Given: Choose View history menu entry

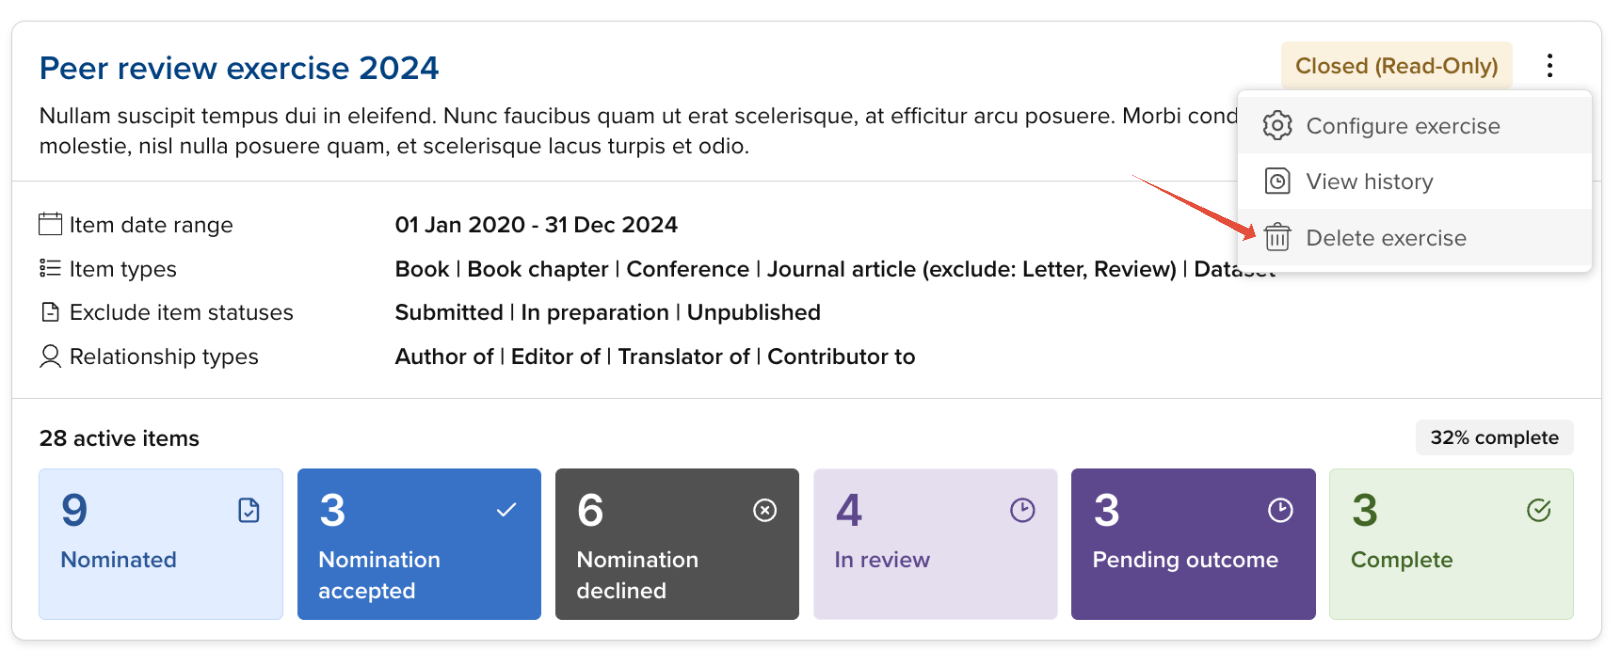Looking at the screenshot, I should [x=1369, y=181].
